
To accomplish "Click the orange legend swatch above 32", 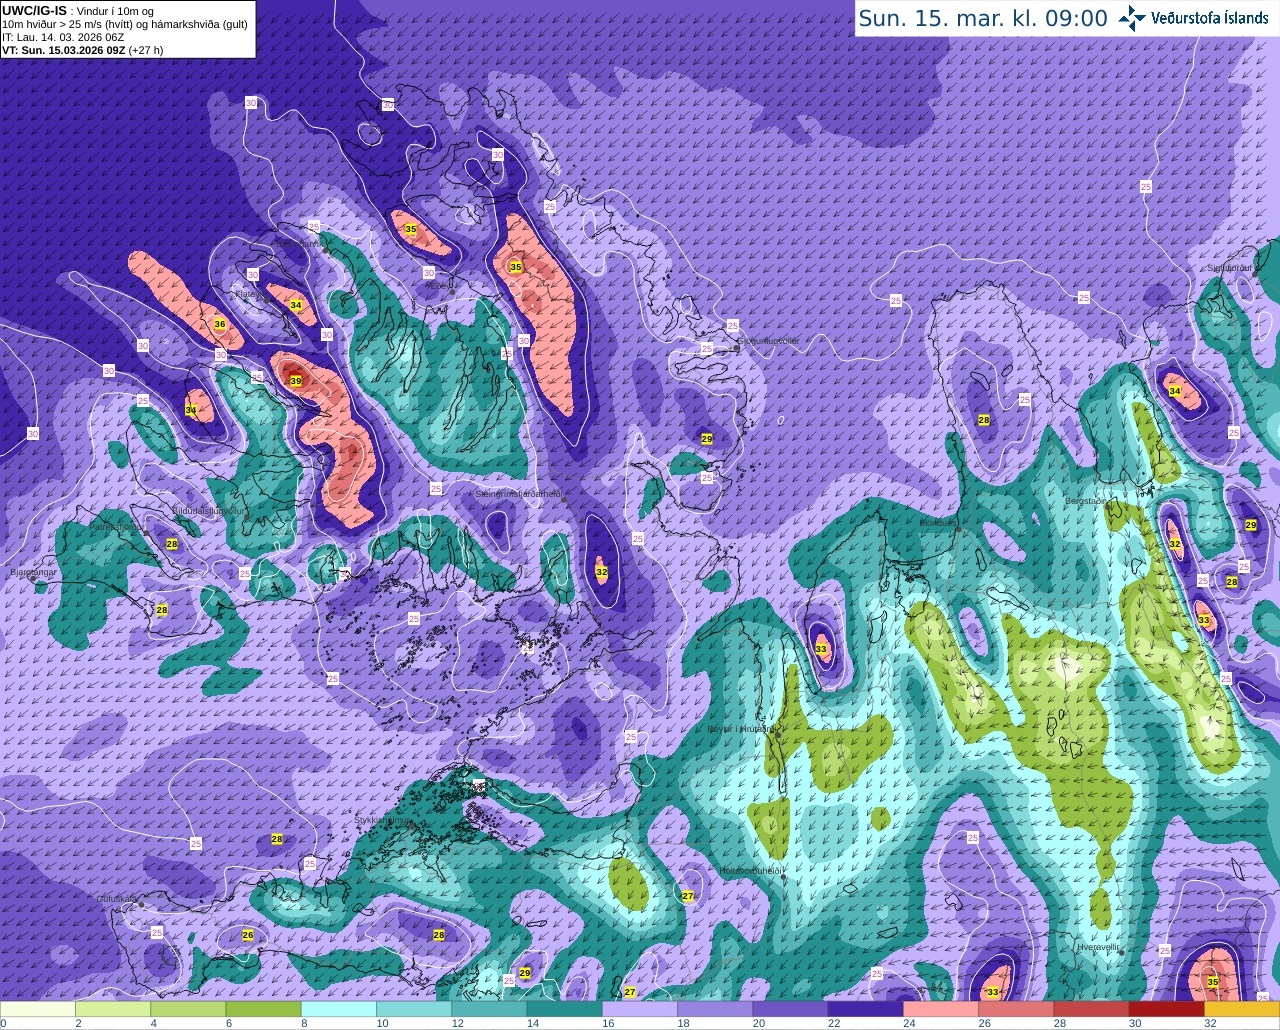I will [x=1241, y=1010].
